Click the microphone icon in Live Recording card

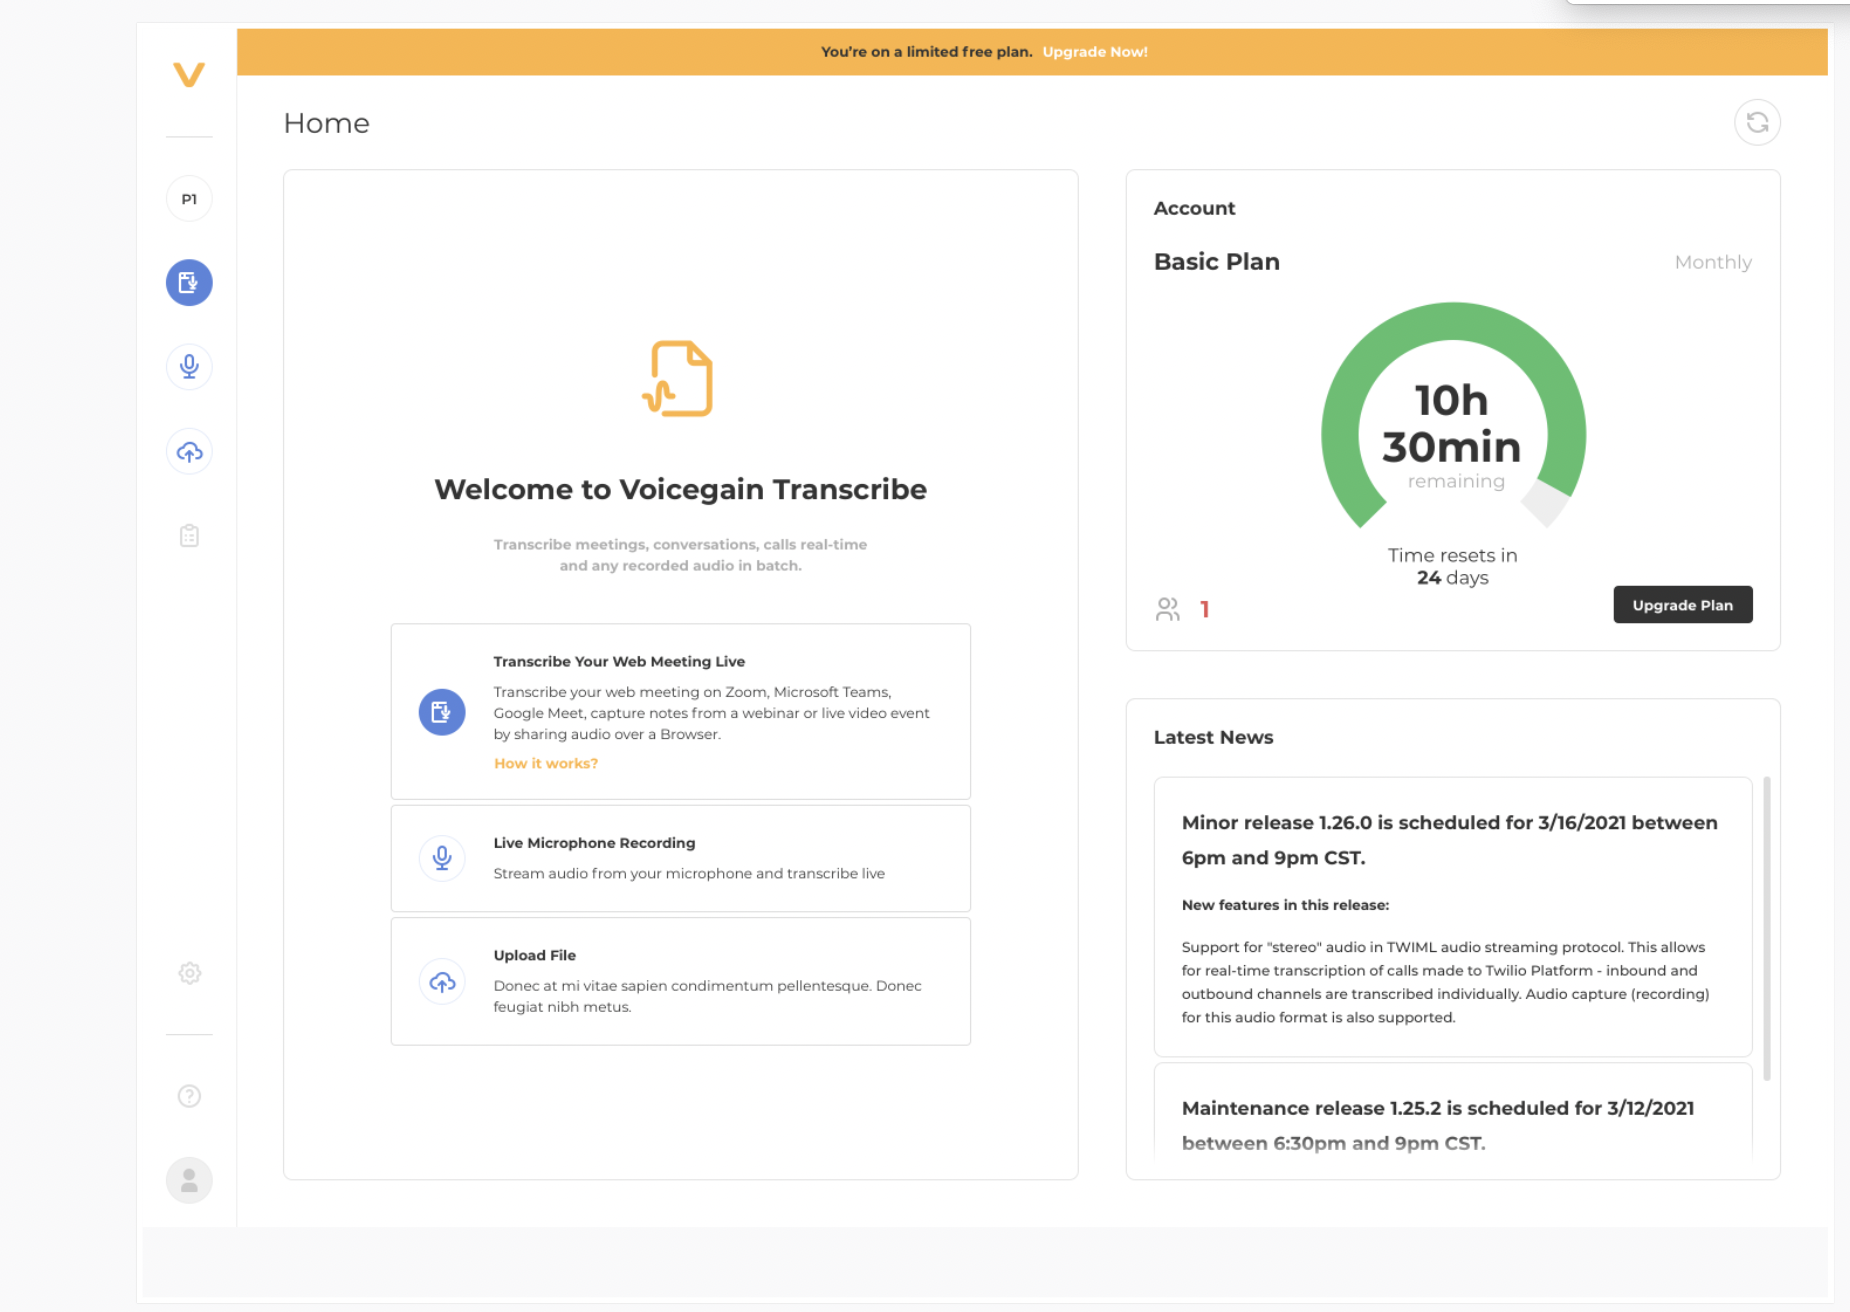click(442, 858)
